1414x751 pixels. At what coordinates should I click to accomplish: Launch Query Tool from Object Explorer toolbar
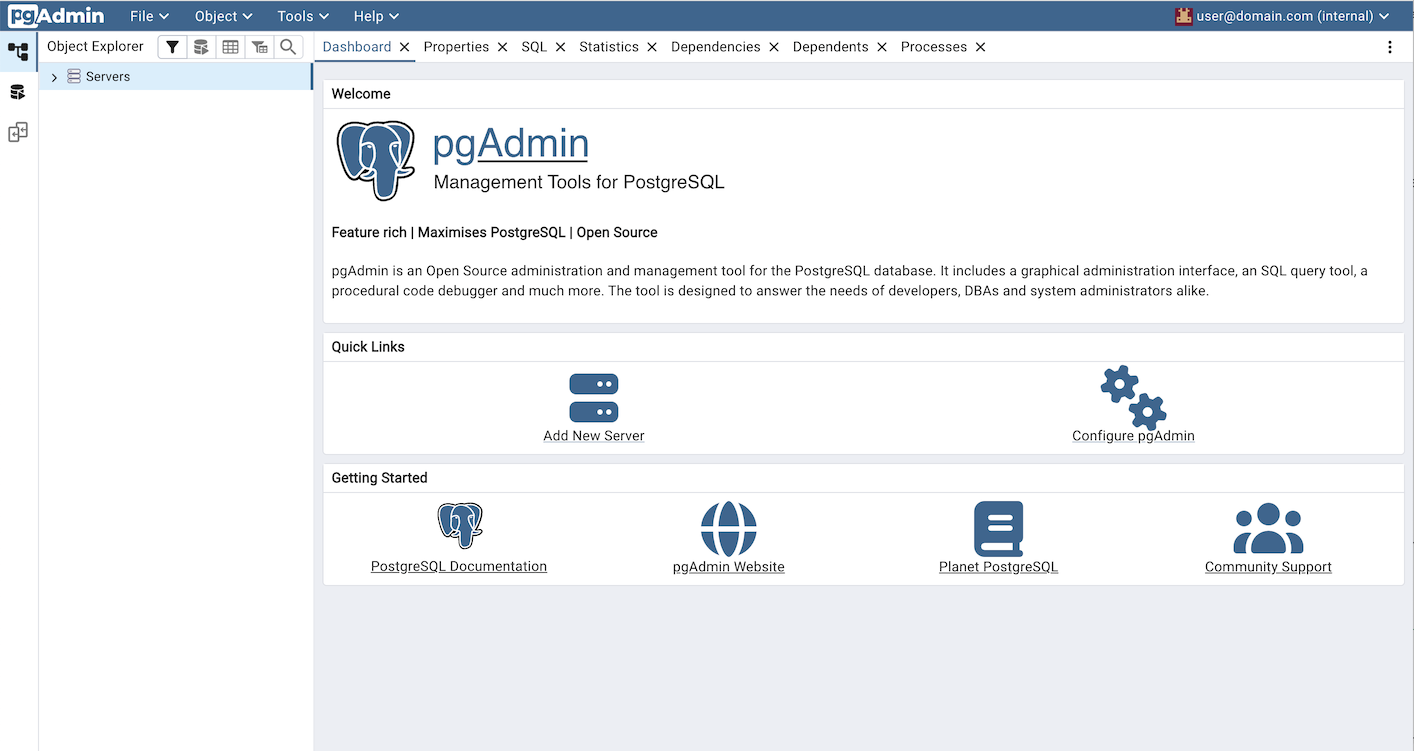(x=201, y=47)
